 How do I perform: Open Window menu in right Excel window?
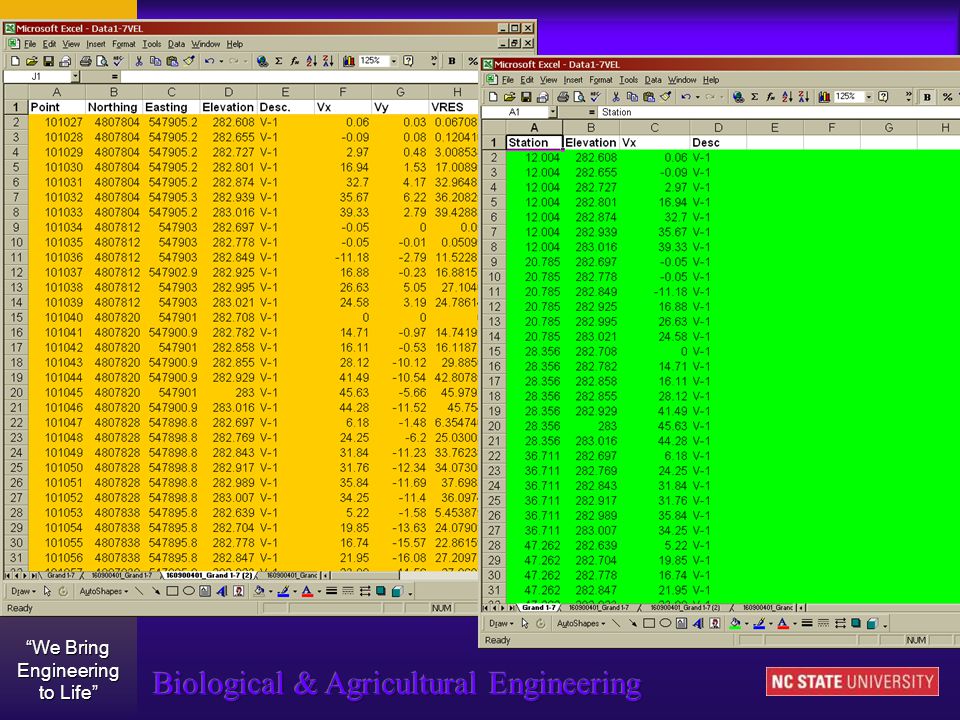click(x=682, y=80)
